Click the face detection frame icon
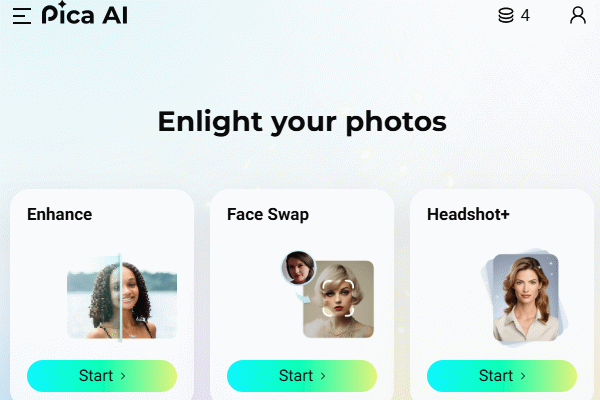Viewport: 600px width, 400px height. (338, 298)
